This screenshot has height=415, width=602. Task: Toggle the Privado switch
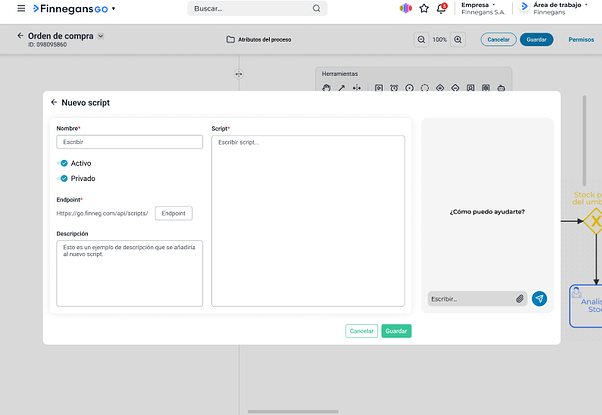(63, 179)
